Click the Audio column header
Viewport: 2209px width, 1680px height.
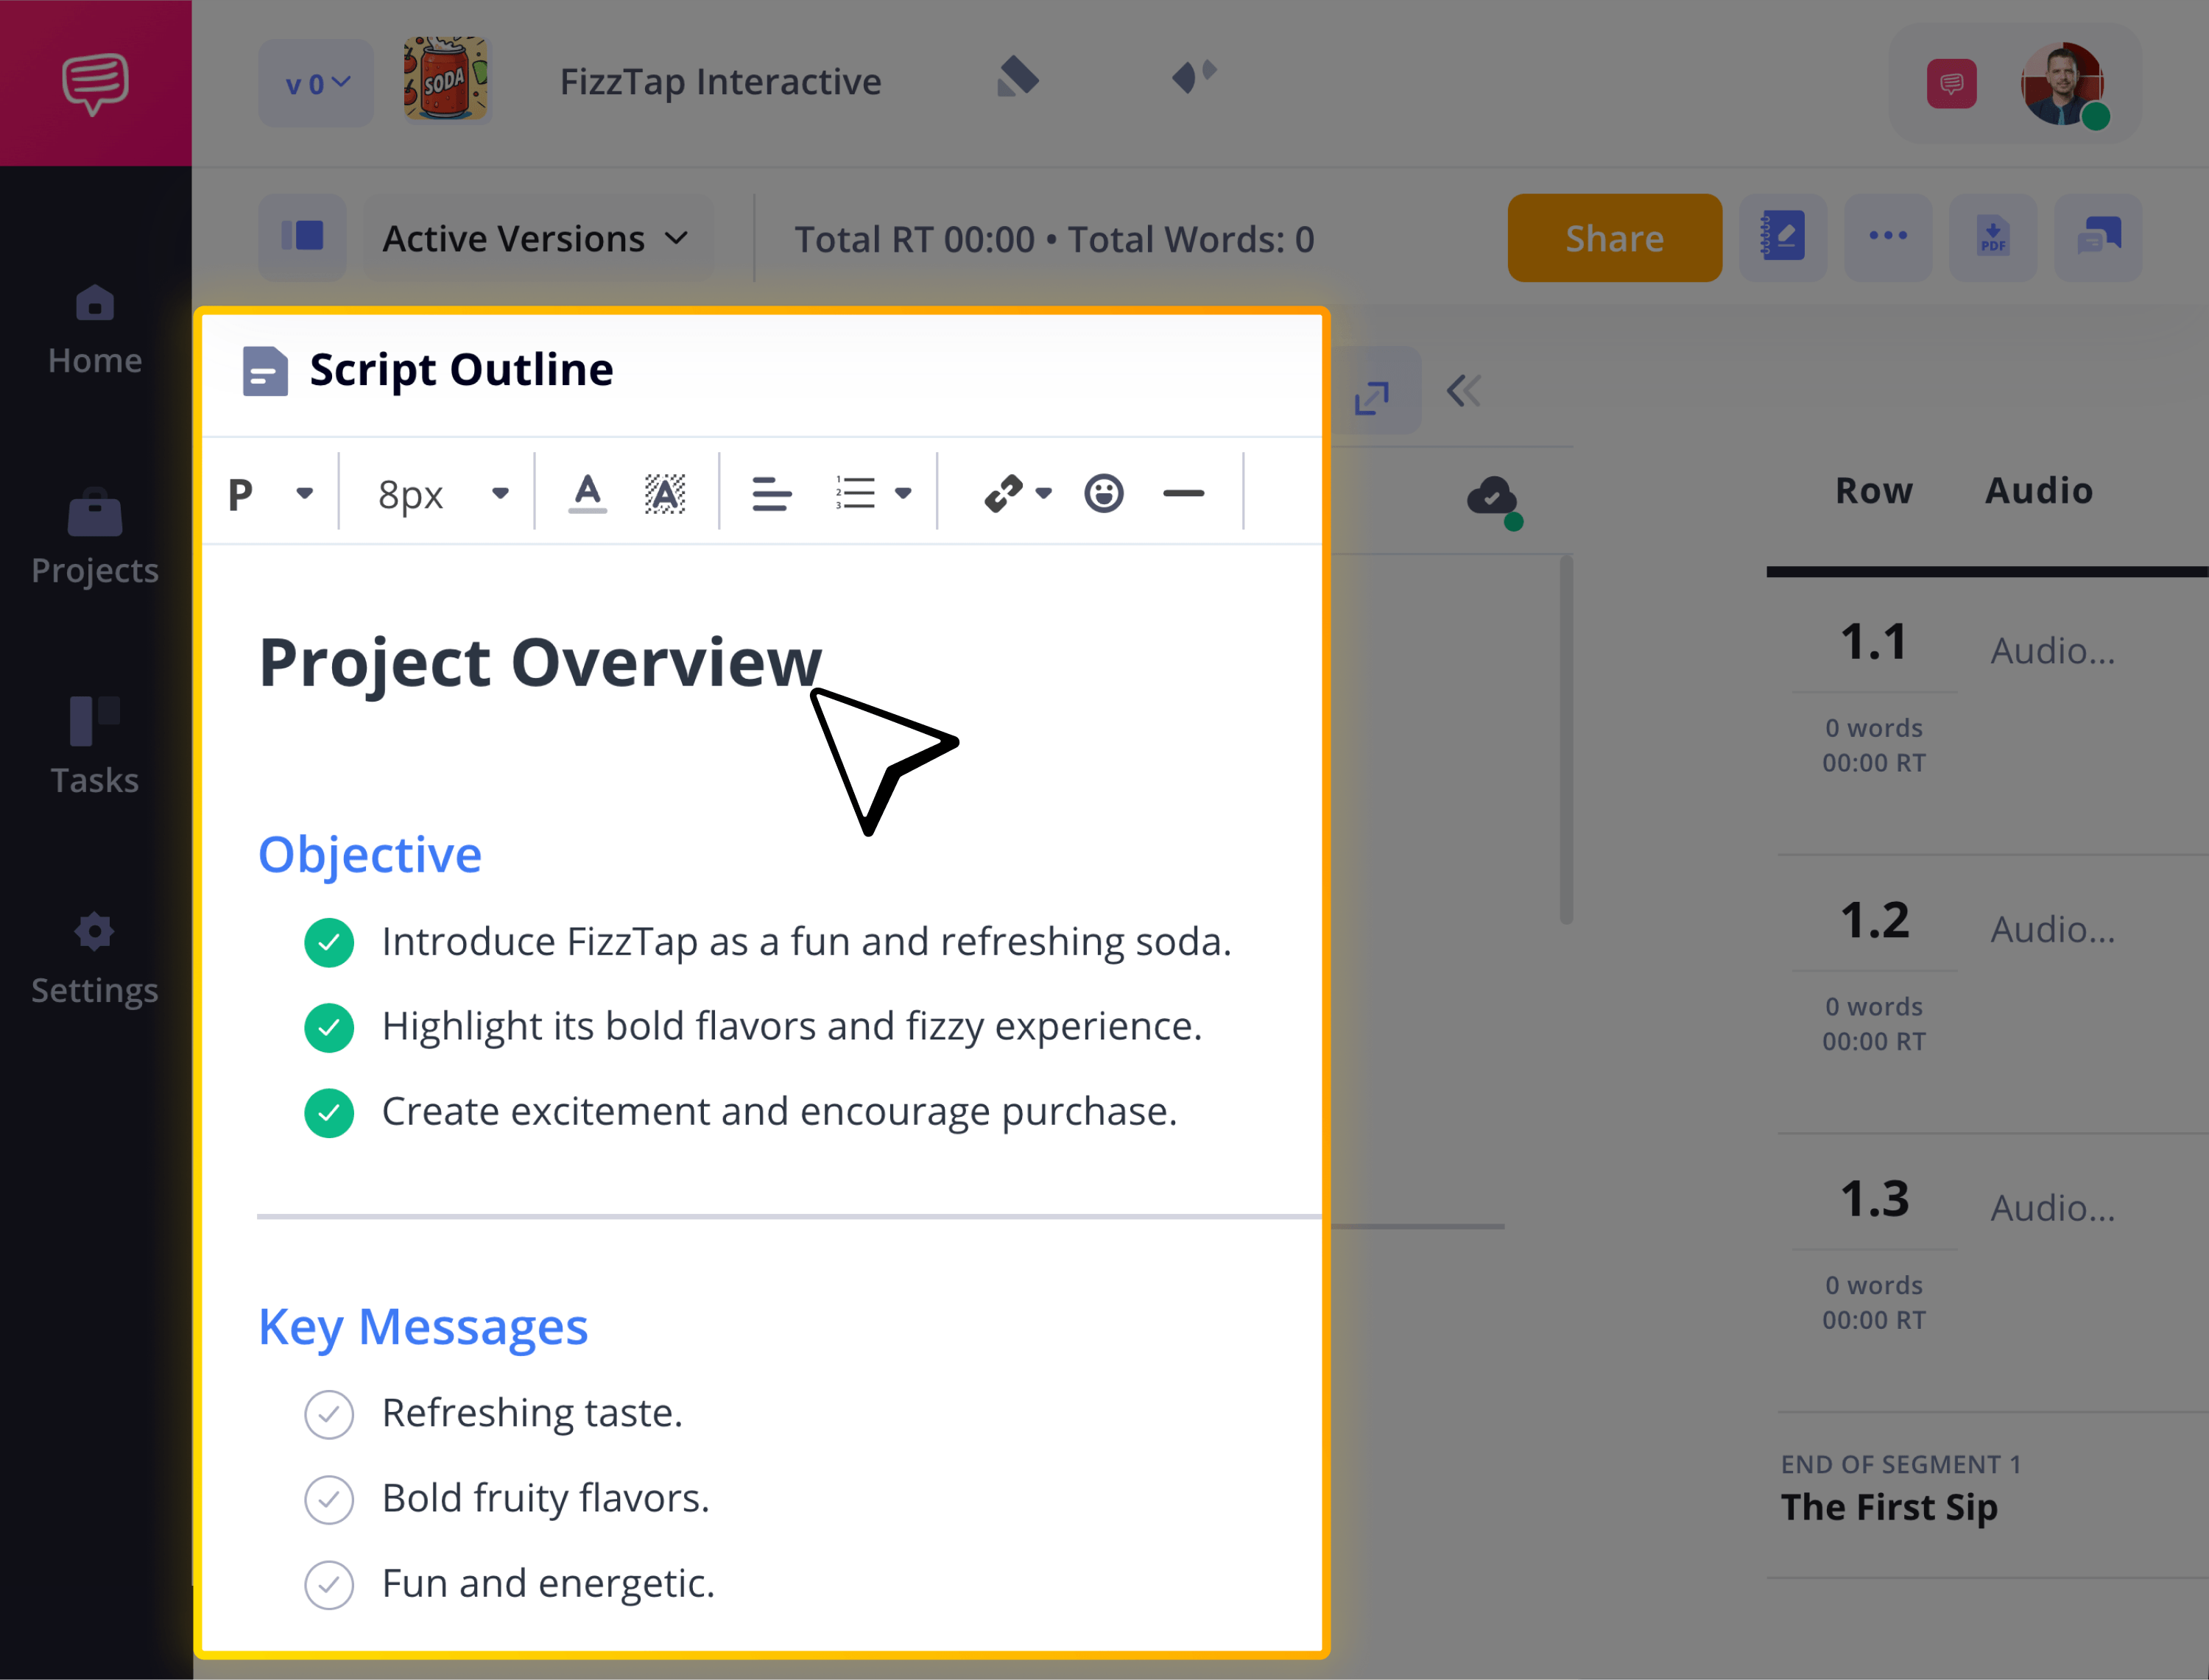click(x=2039, y=491)
